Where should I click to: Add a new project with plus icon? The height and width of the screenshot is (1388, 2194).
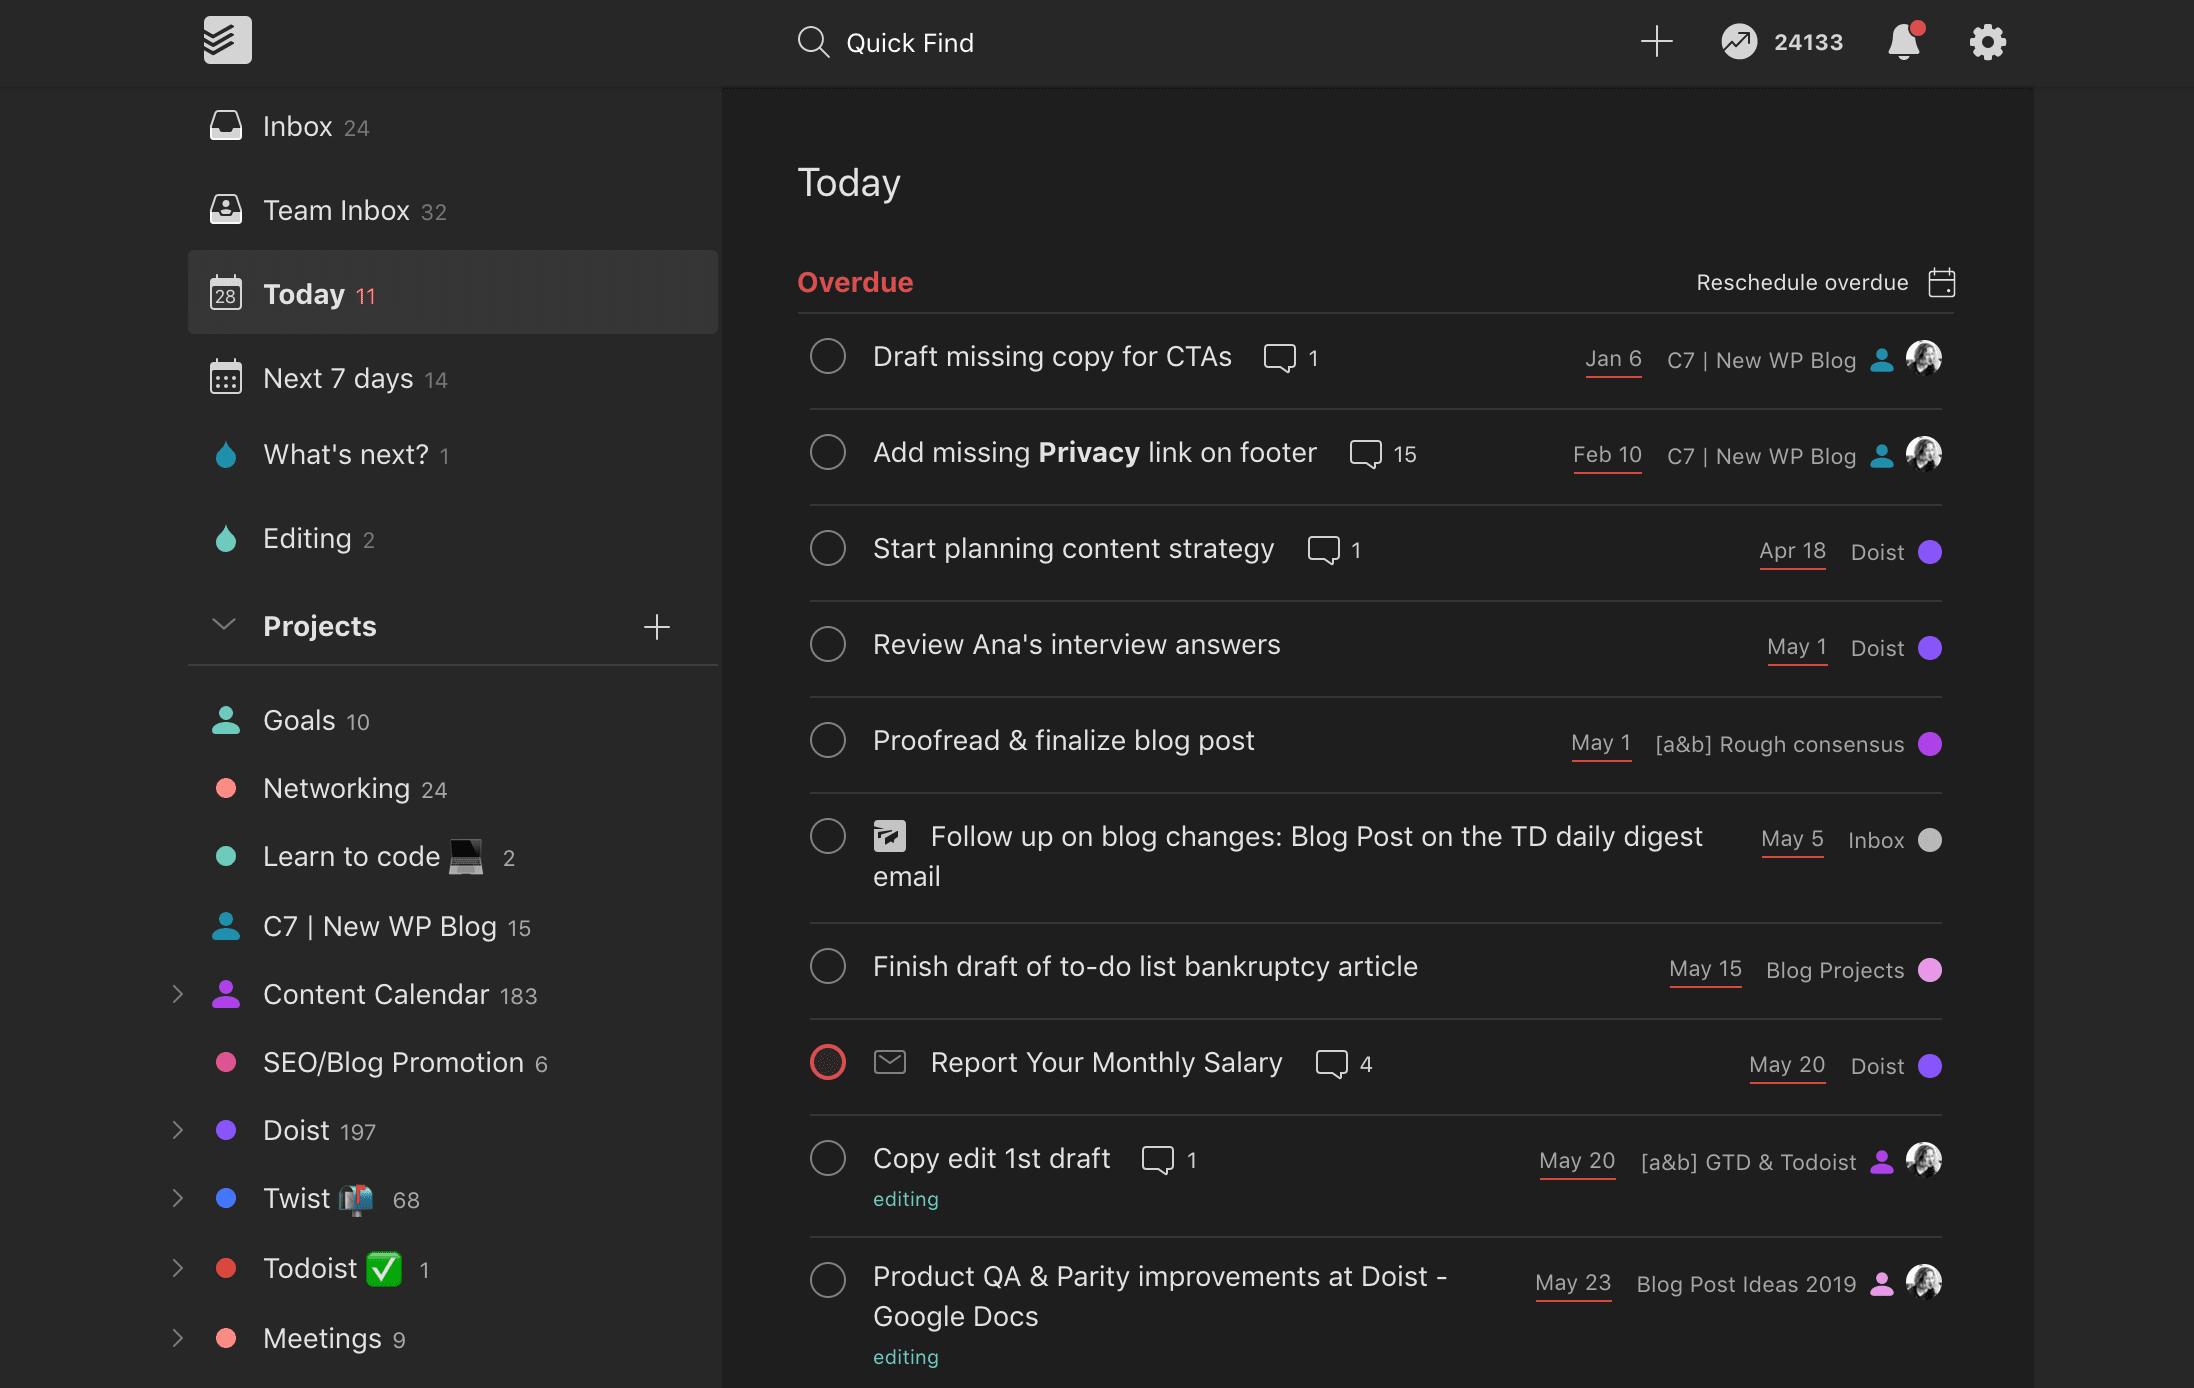point(656,627)
